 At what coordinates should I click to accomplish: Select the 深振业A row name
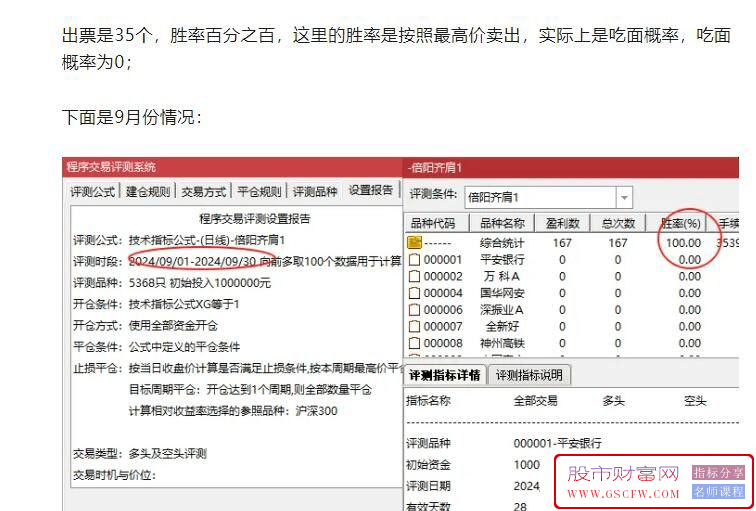(x=502, y=310)
